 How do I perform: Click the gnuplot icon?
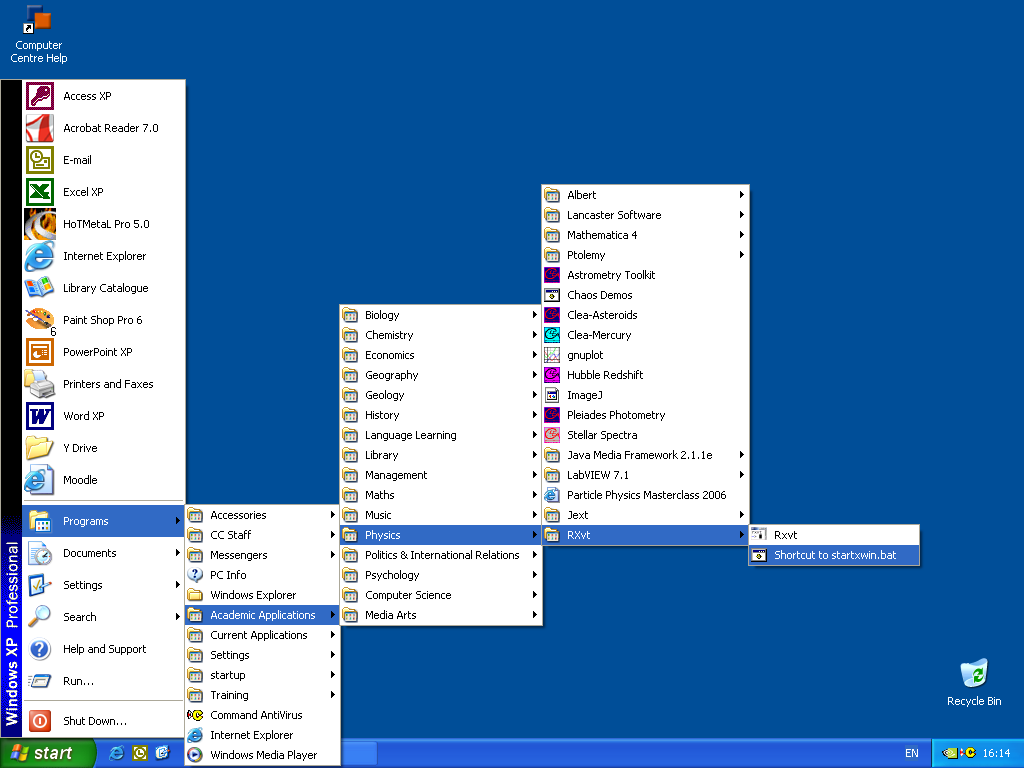pos(552,355)
